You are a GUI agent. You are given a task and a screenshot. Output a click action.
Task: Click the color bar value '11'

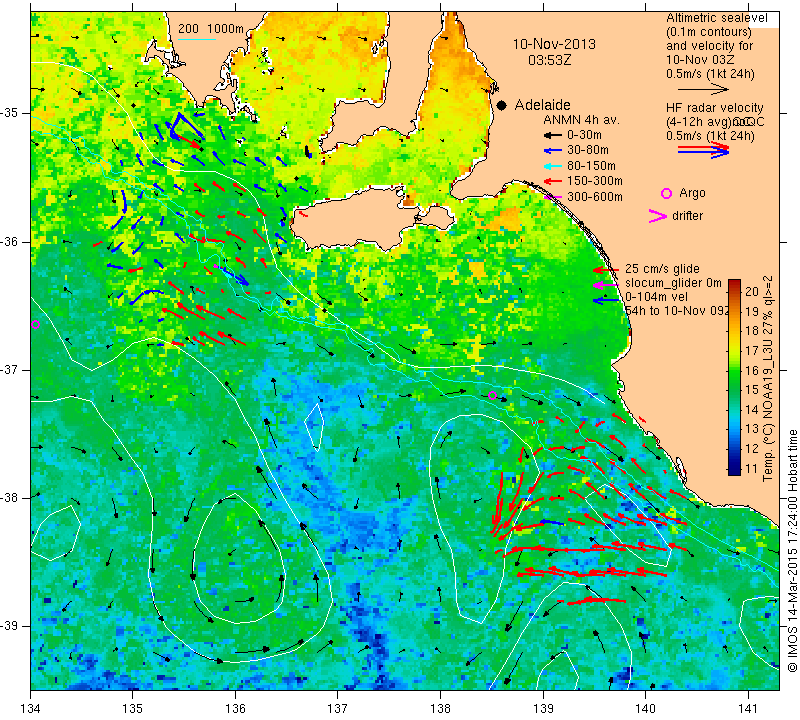[x=752, y=468]
